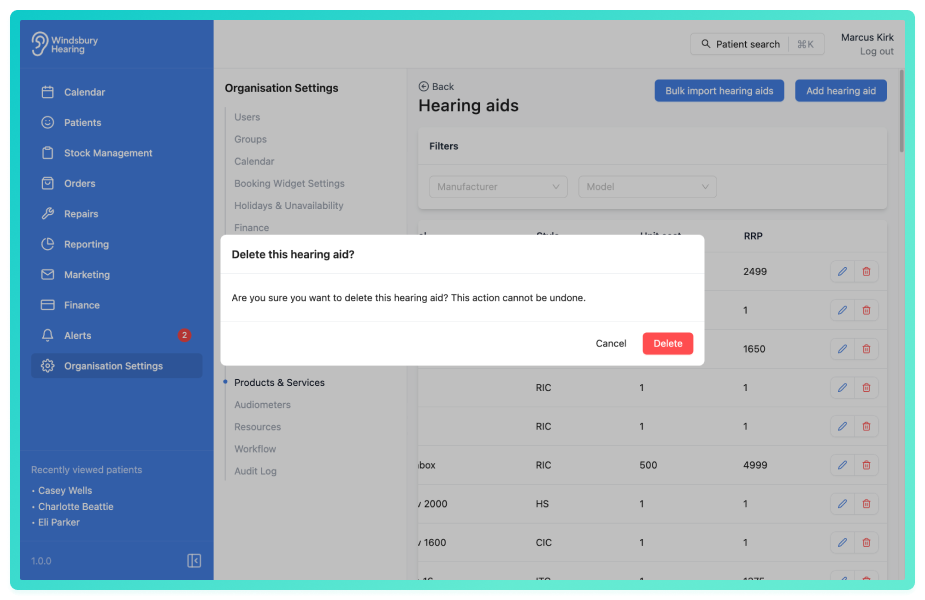This screenshot has width=925, height=600.
Task: Open Holidays & Unavailability settings
Action: point(288,205)
